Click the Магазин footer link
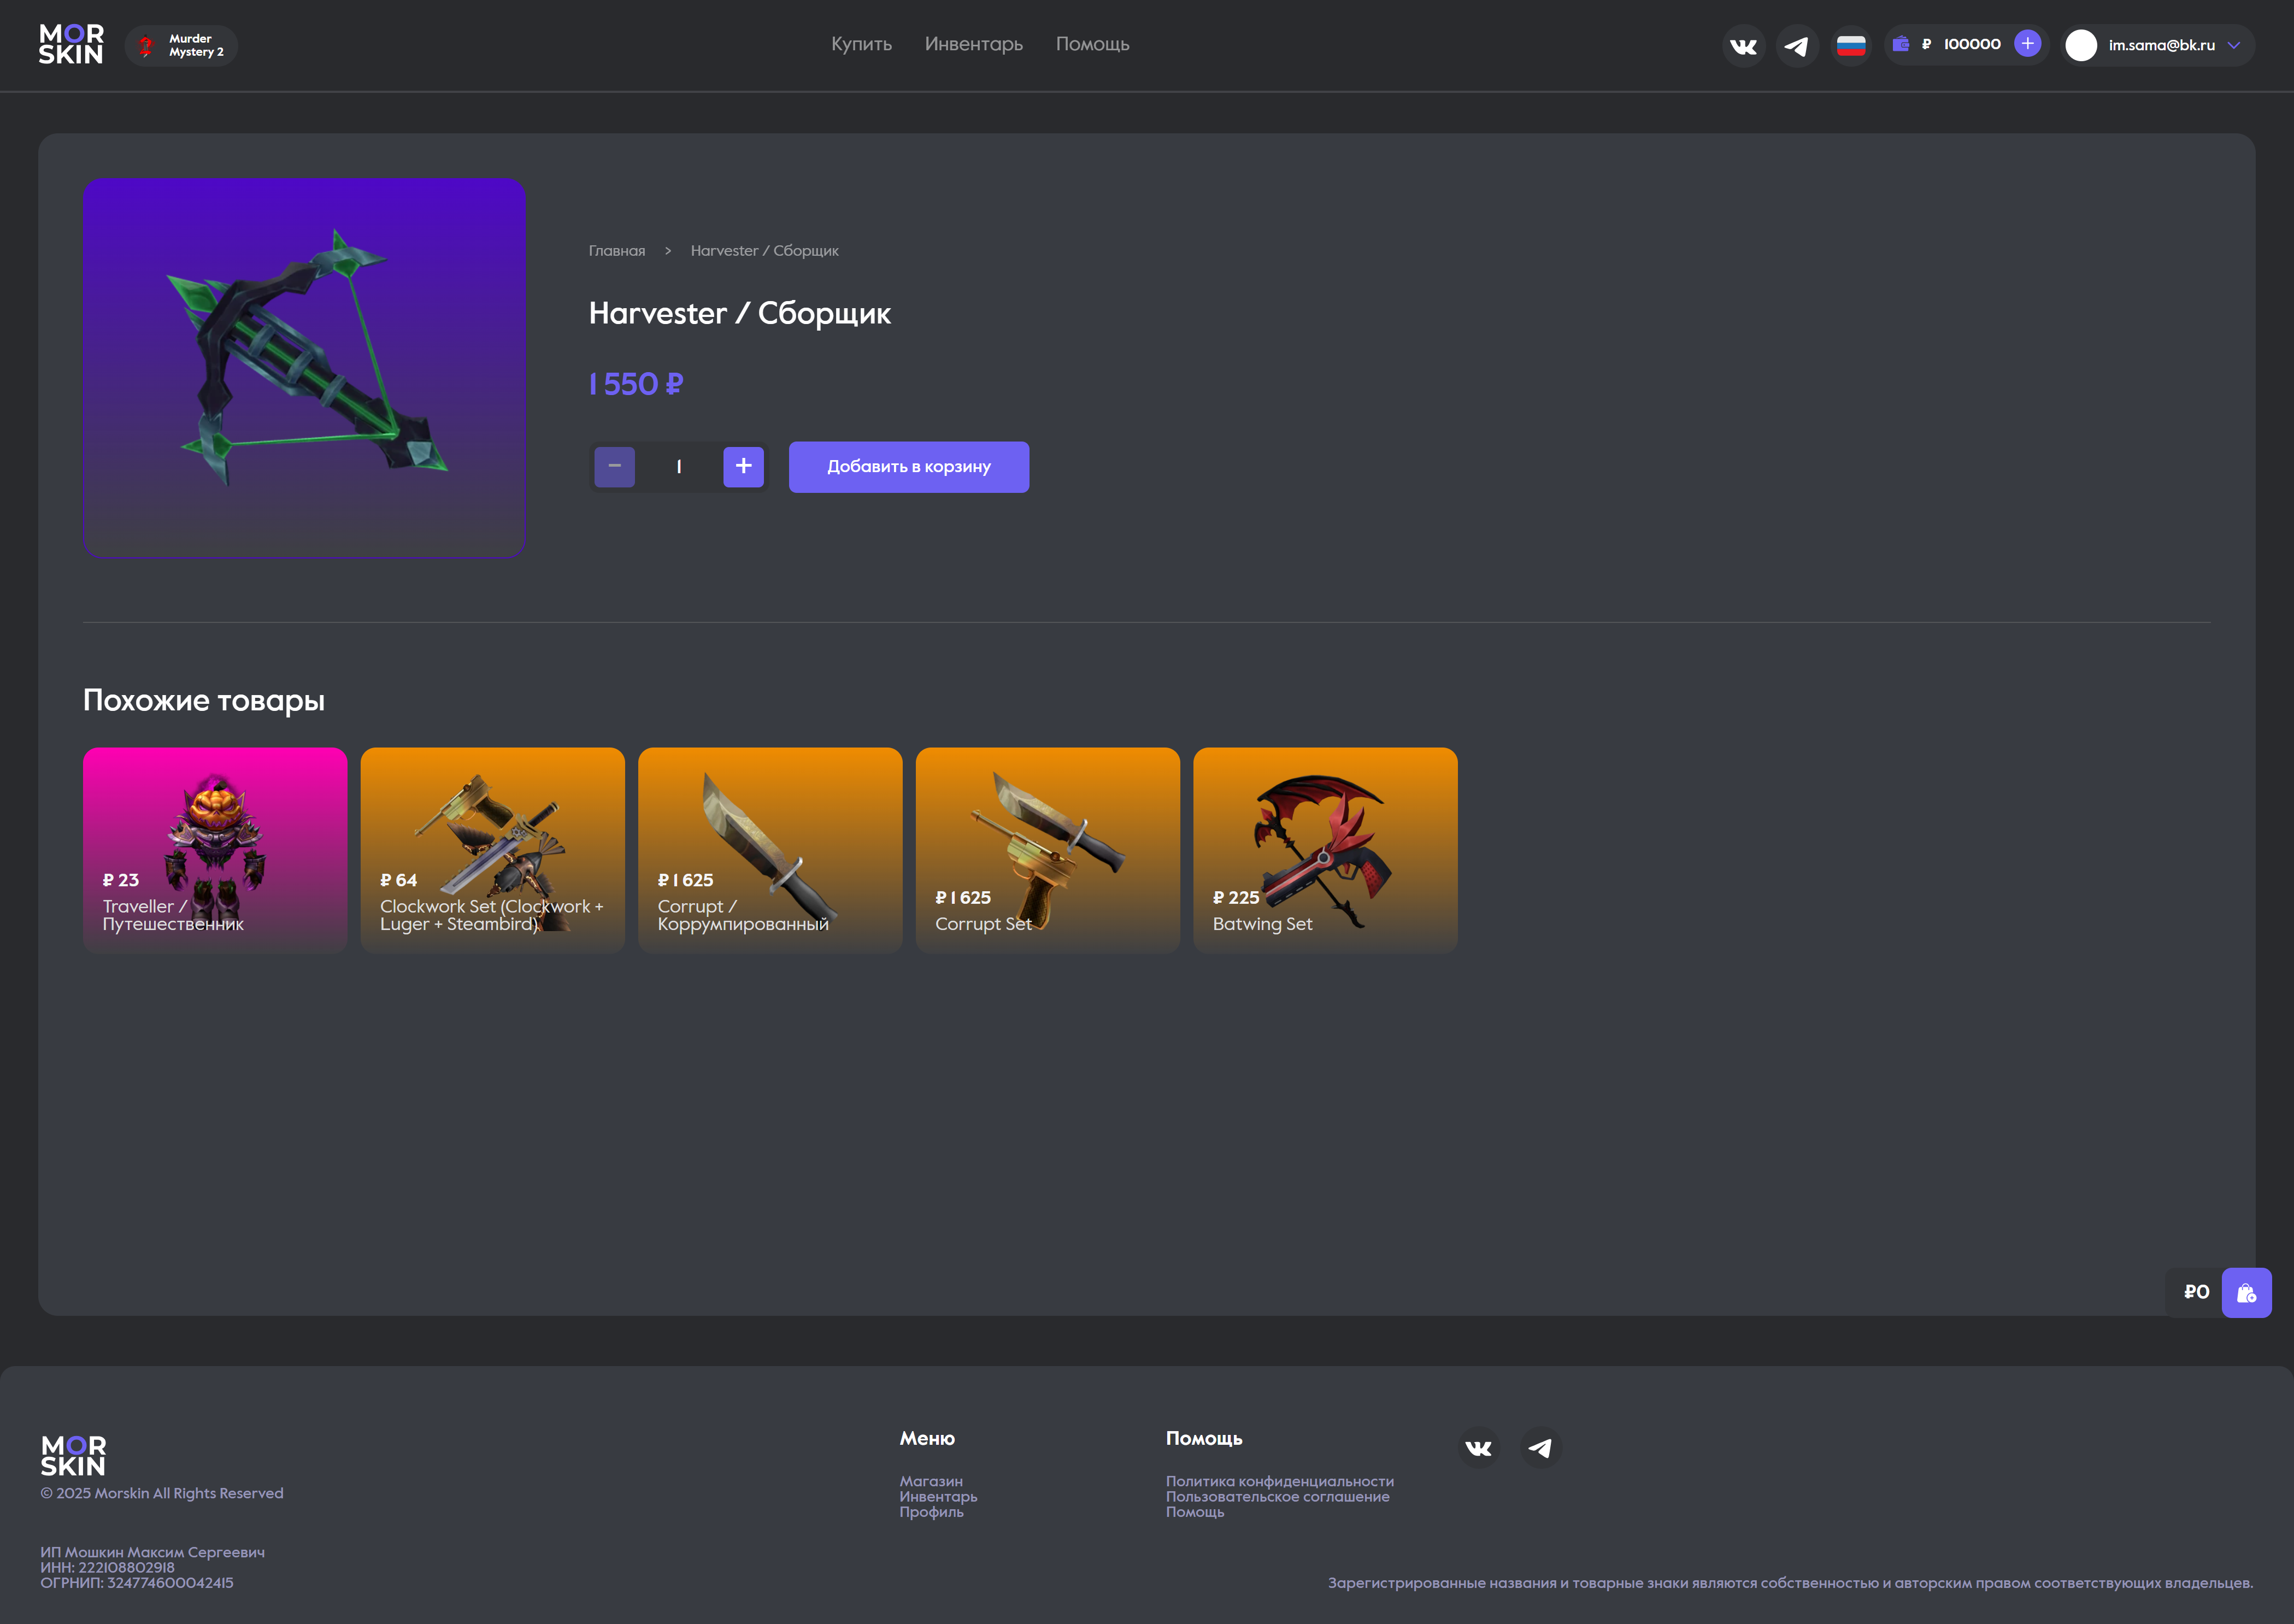Screen dimensions: 2294x1624 tap(931, 1481)
